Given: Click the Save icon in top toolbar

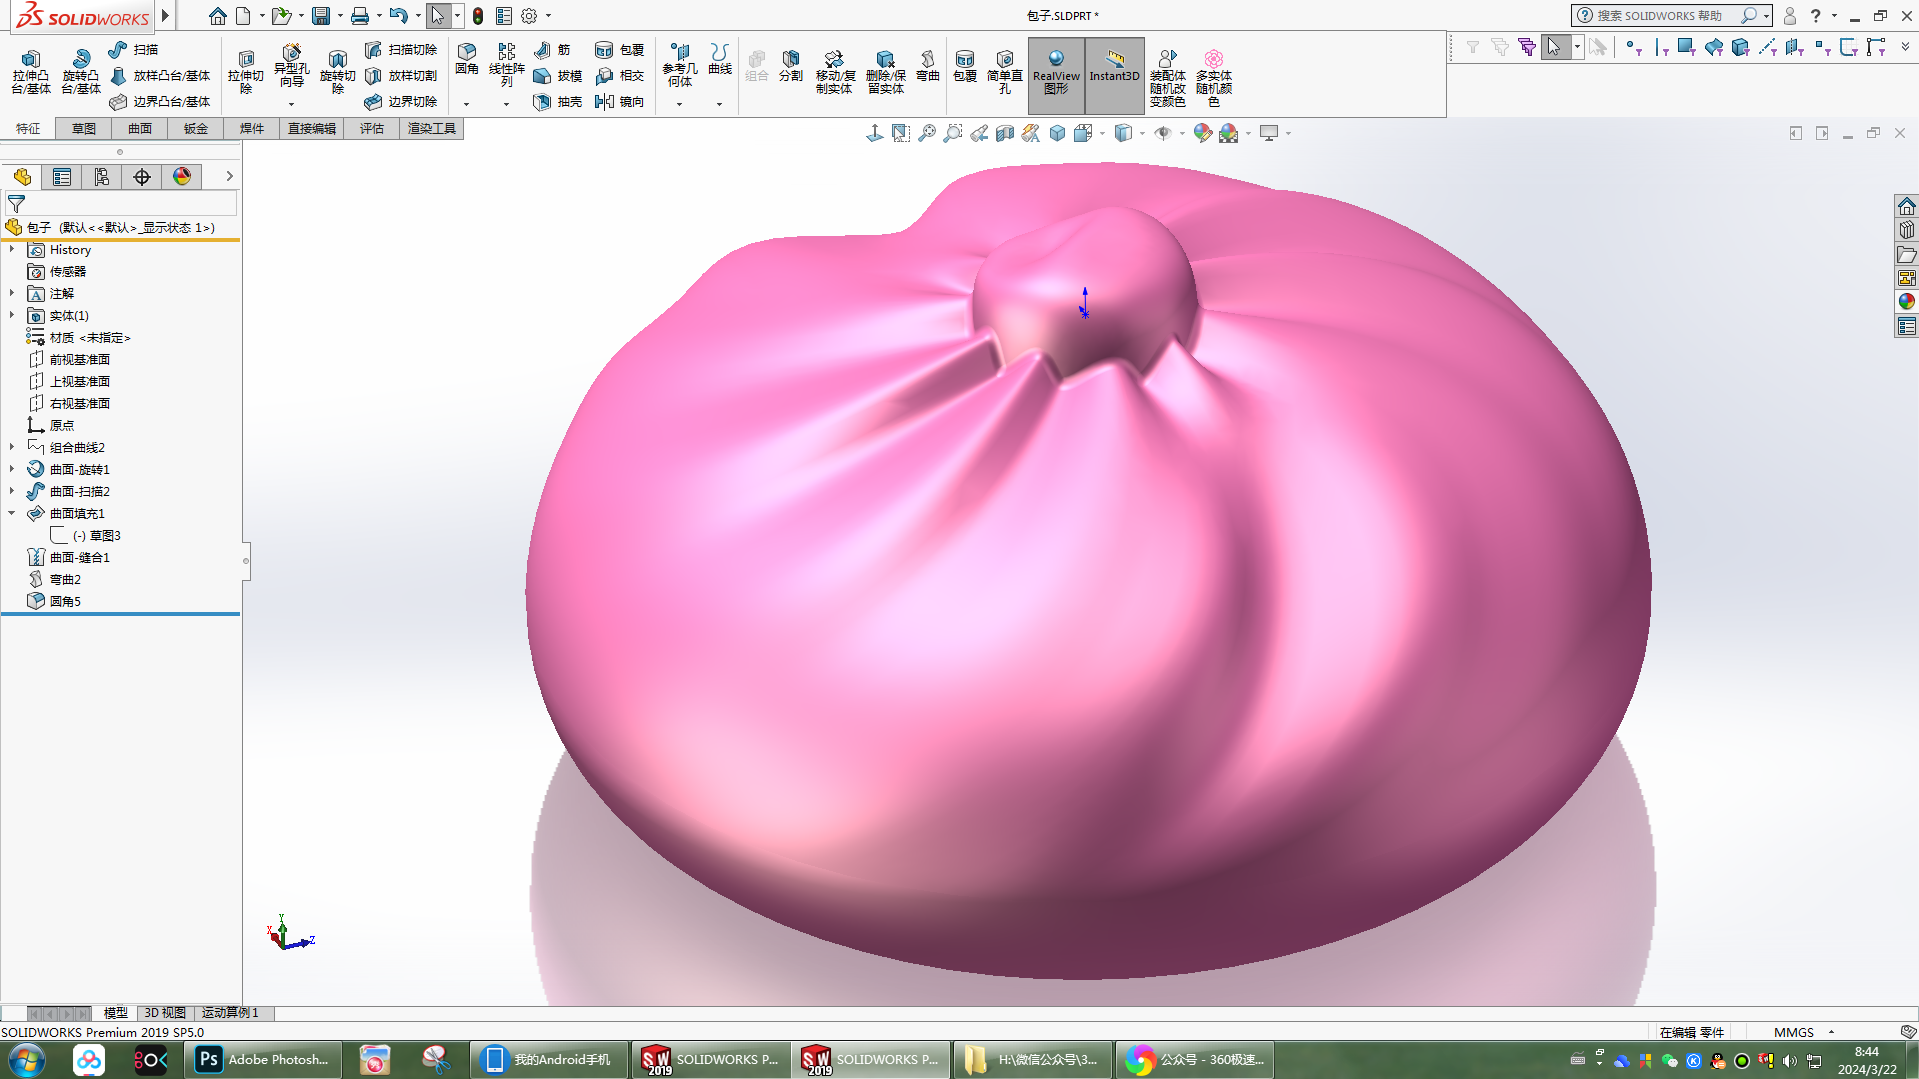Looking at the screenshot, I should [x=321, y=16].
